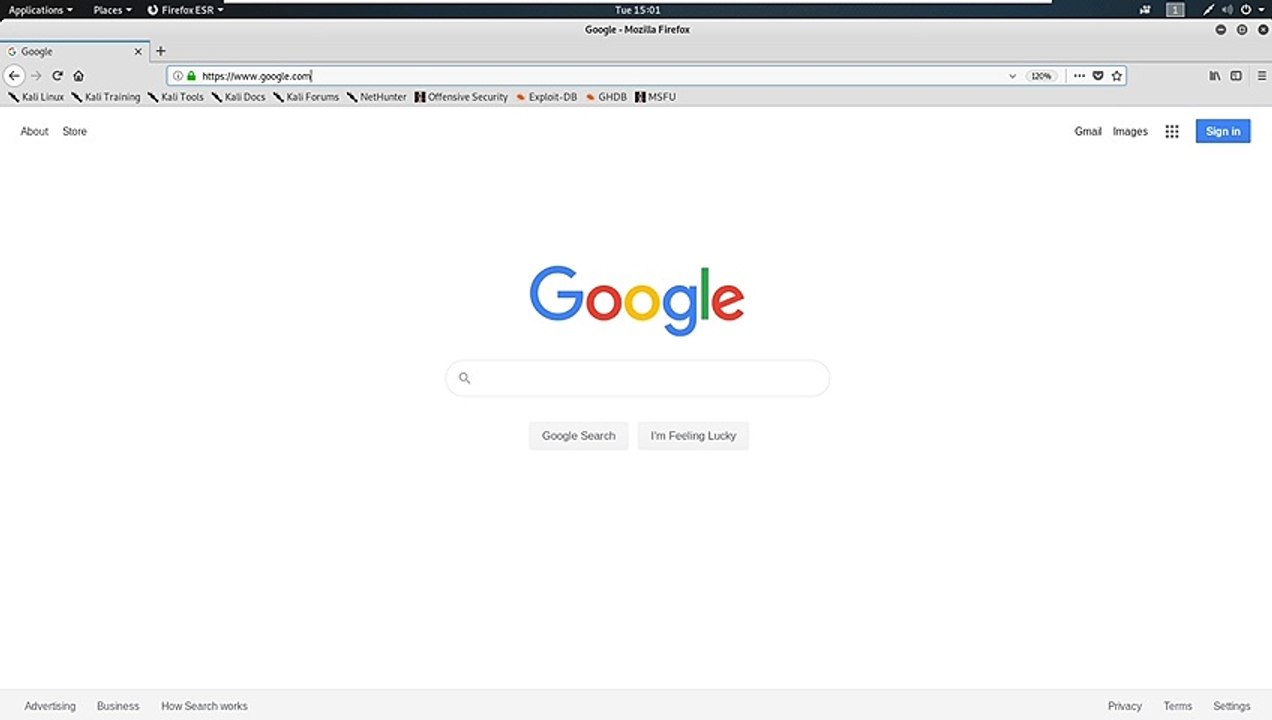Screen dimensions: 1272x720
Task: Open Advertising footer link
Action: tap(50, 706)
